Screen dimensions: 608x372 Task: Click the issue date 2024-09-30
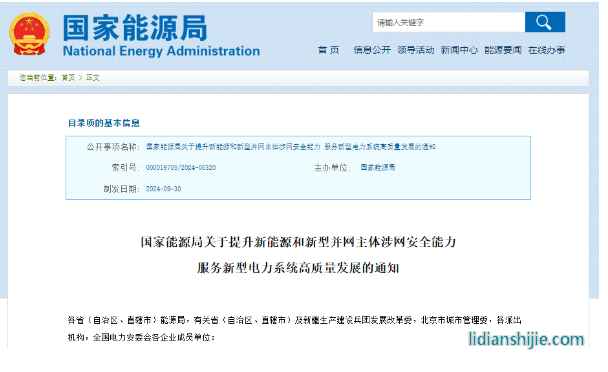(163, 189)
